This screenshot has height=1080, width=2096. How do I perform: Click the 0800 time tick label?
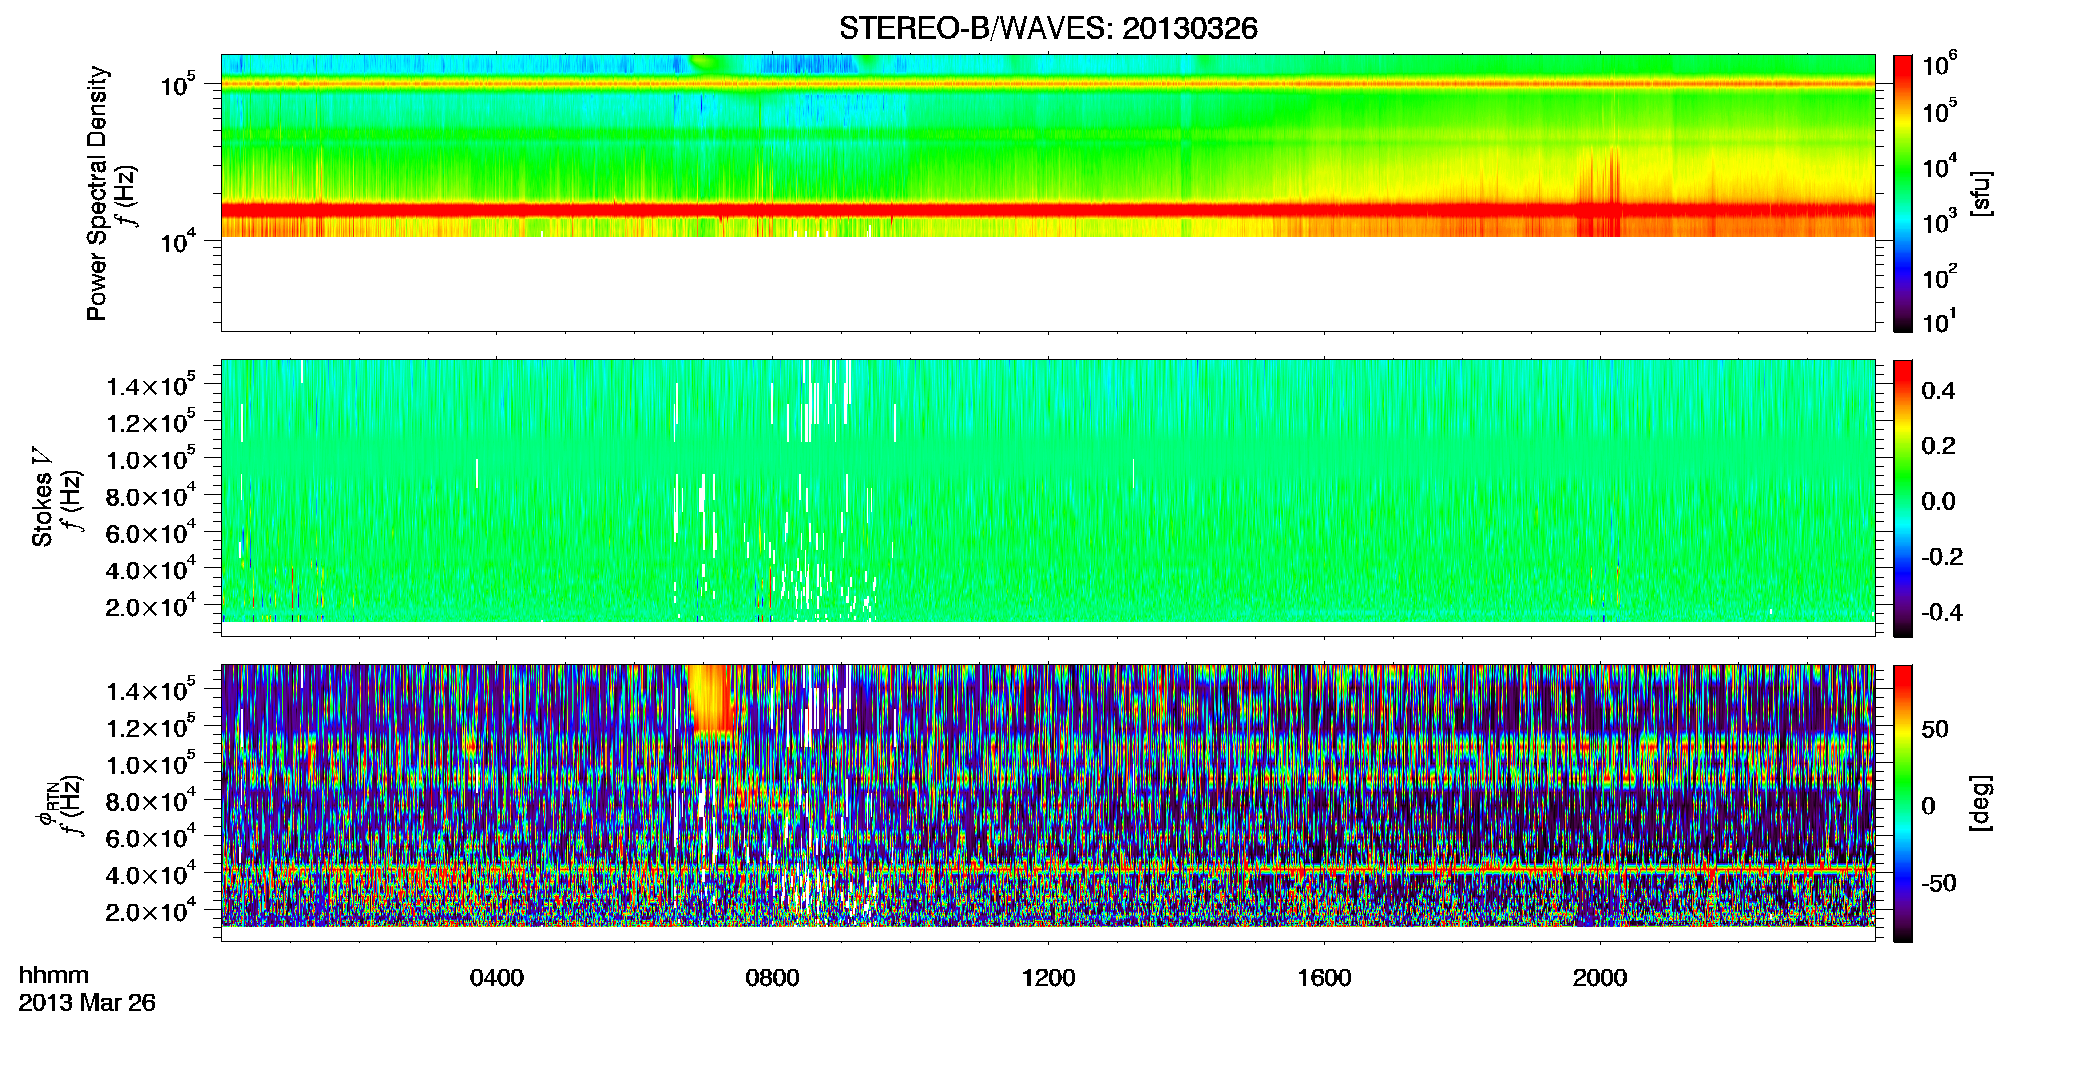[773, 977]
